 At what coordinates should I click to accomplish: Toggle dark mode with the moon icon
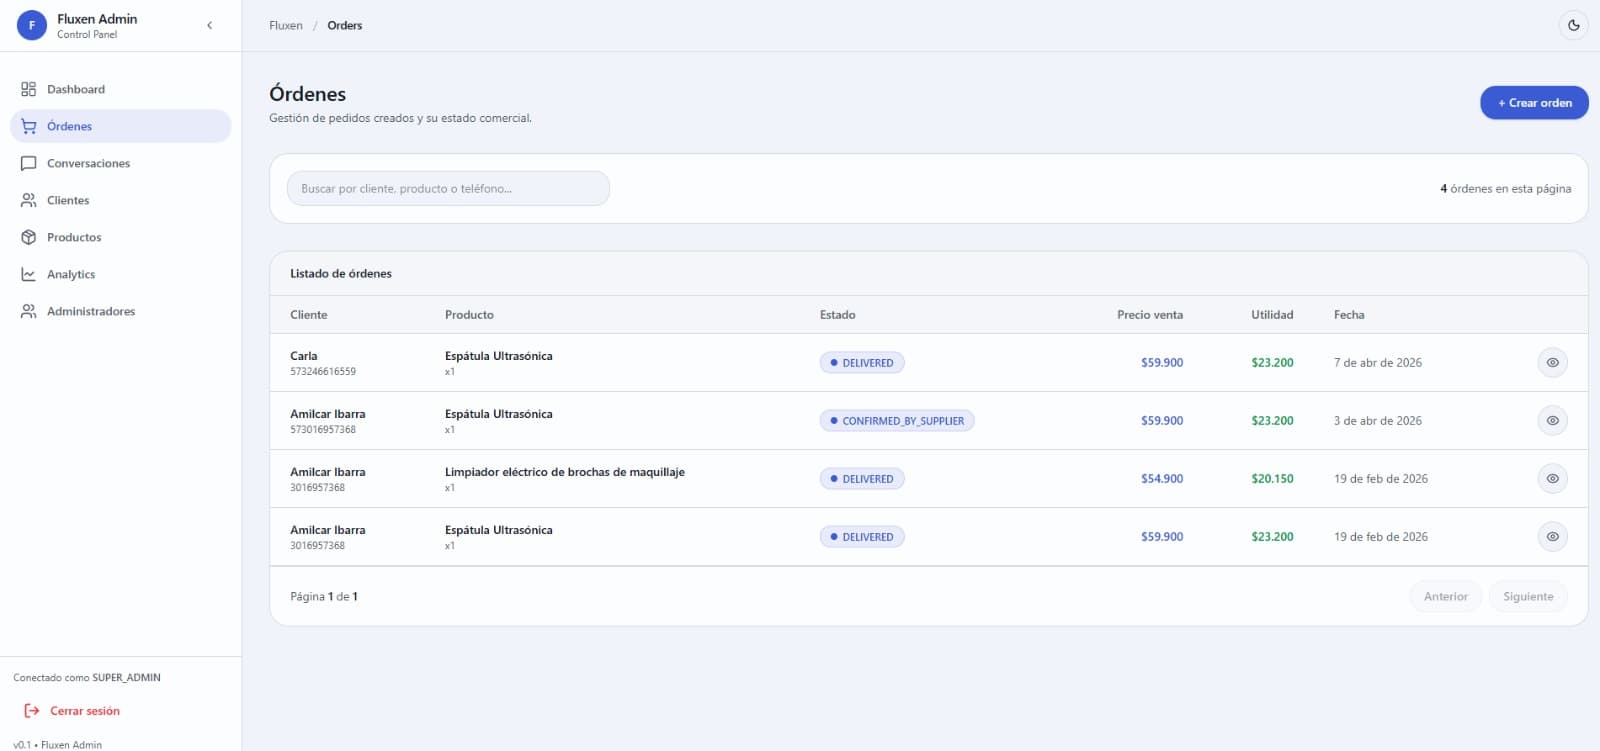(x=1574, y=25)
